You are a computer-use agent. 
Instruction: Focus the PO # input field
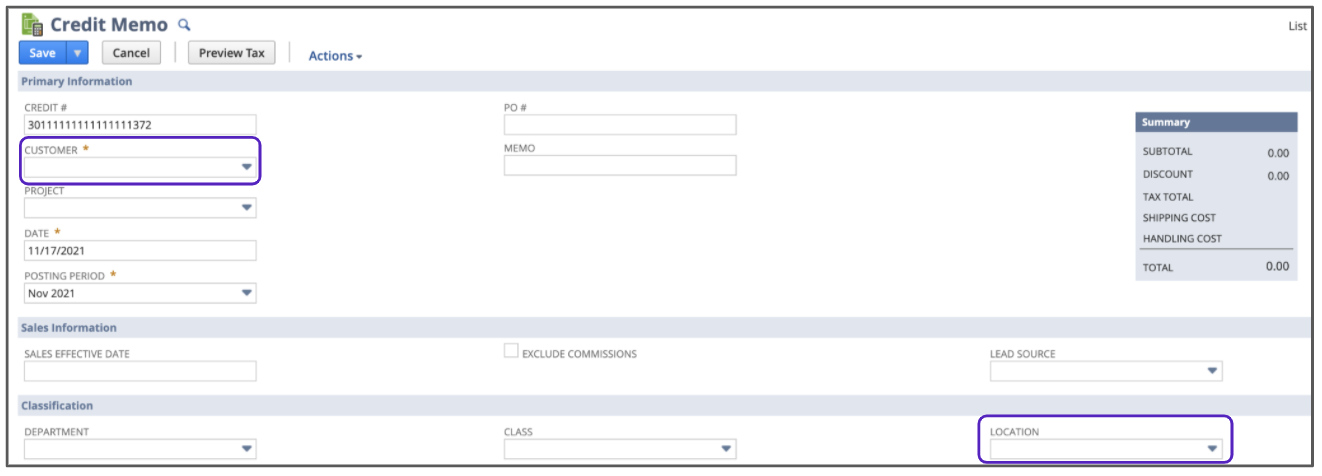click(x=620, y=125)
